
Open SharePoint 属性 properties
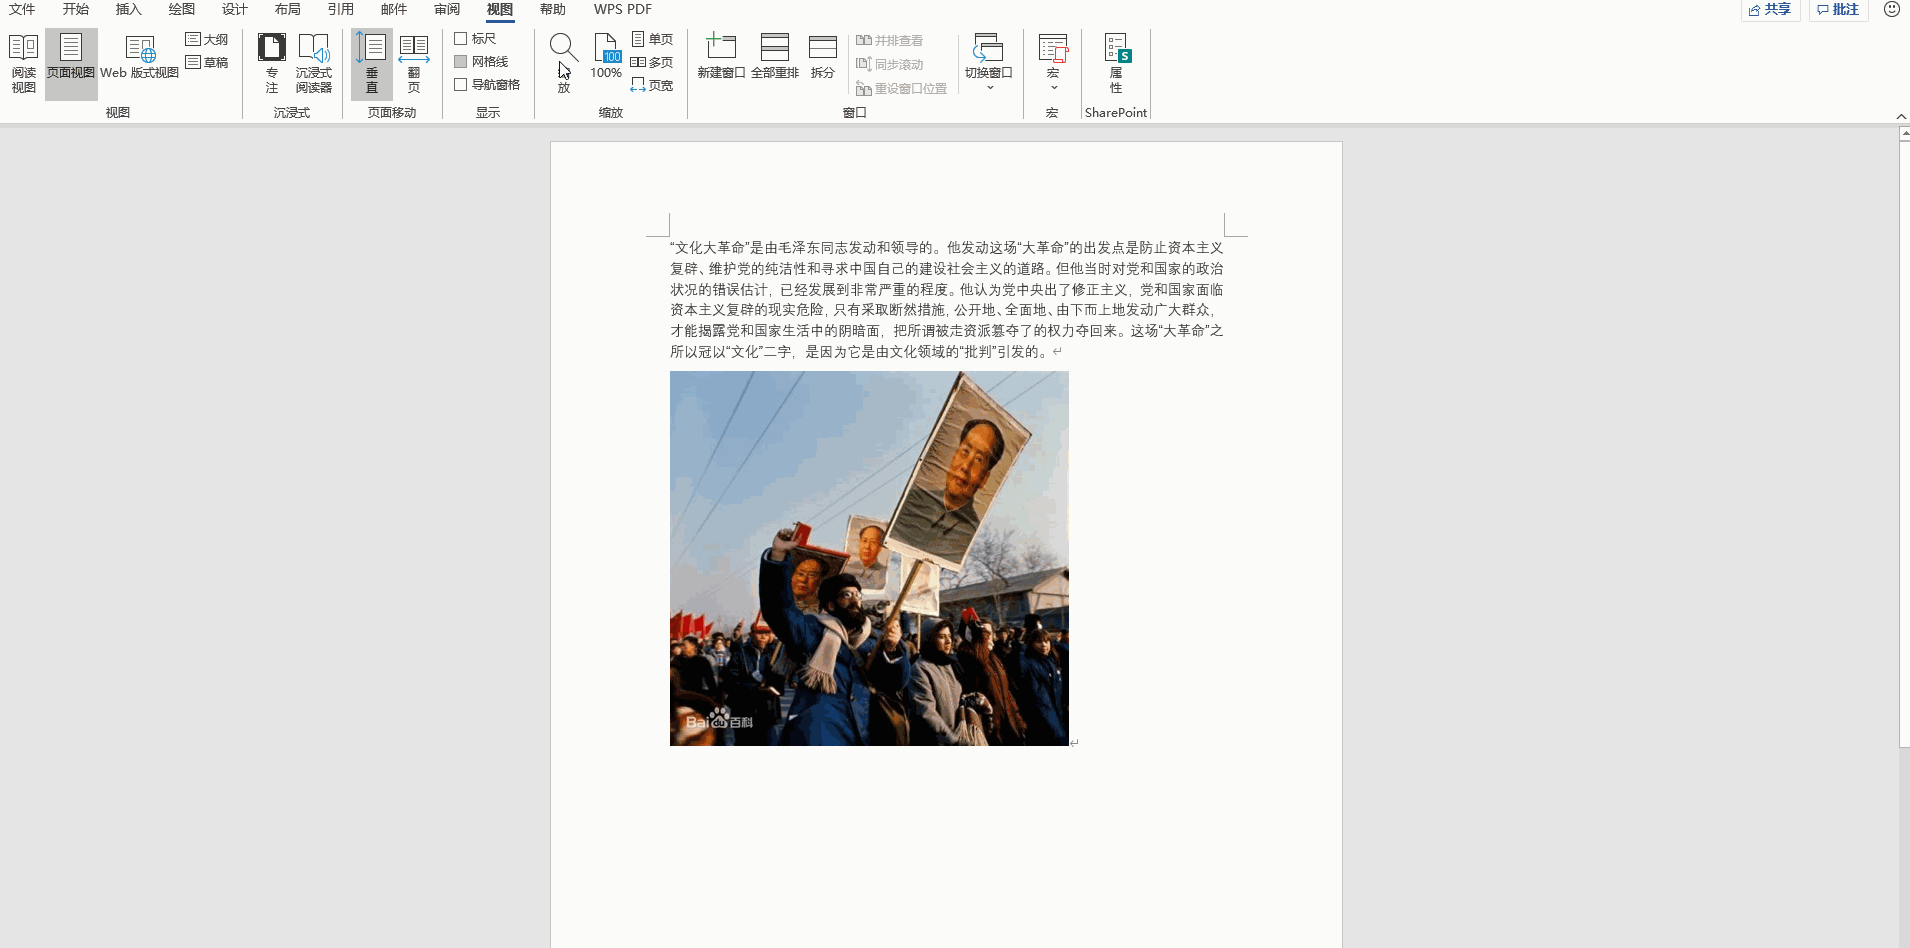pos(1116,60)
